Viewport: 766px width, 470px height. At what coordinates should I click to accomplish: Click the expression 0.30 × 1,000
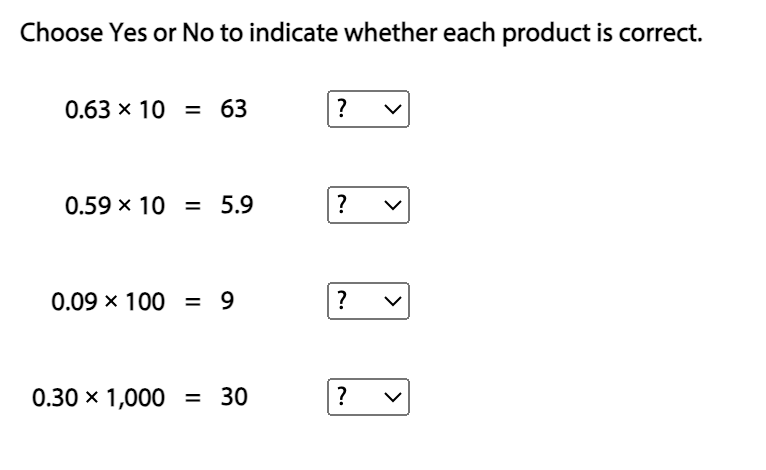tap(98, 397)
